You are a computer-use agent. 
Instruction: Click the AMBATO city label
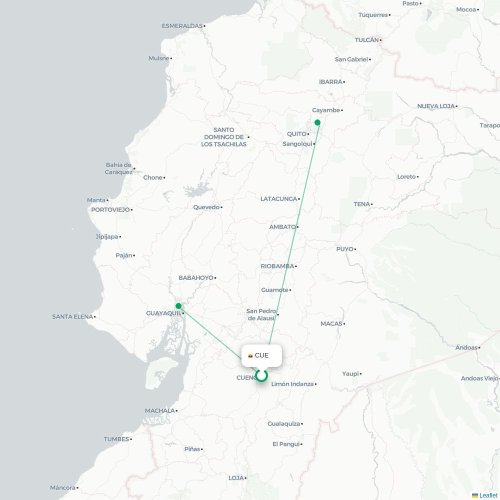tap(282, 227)
